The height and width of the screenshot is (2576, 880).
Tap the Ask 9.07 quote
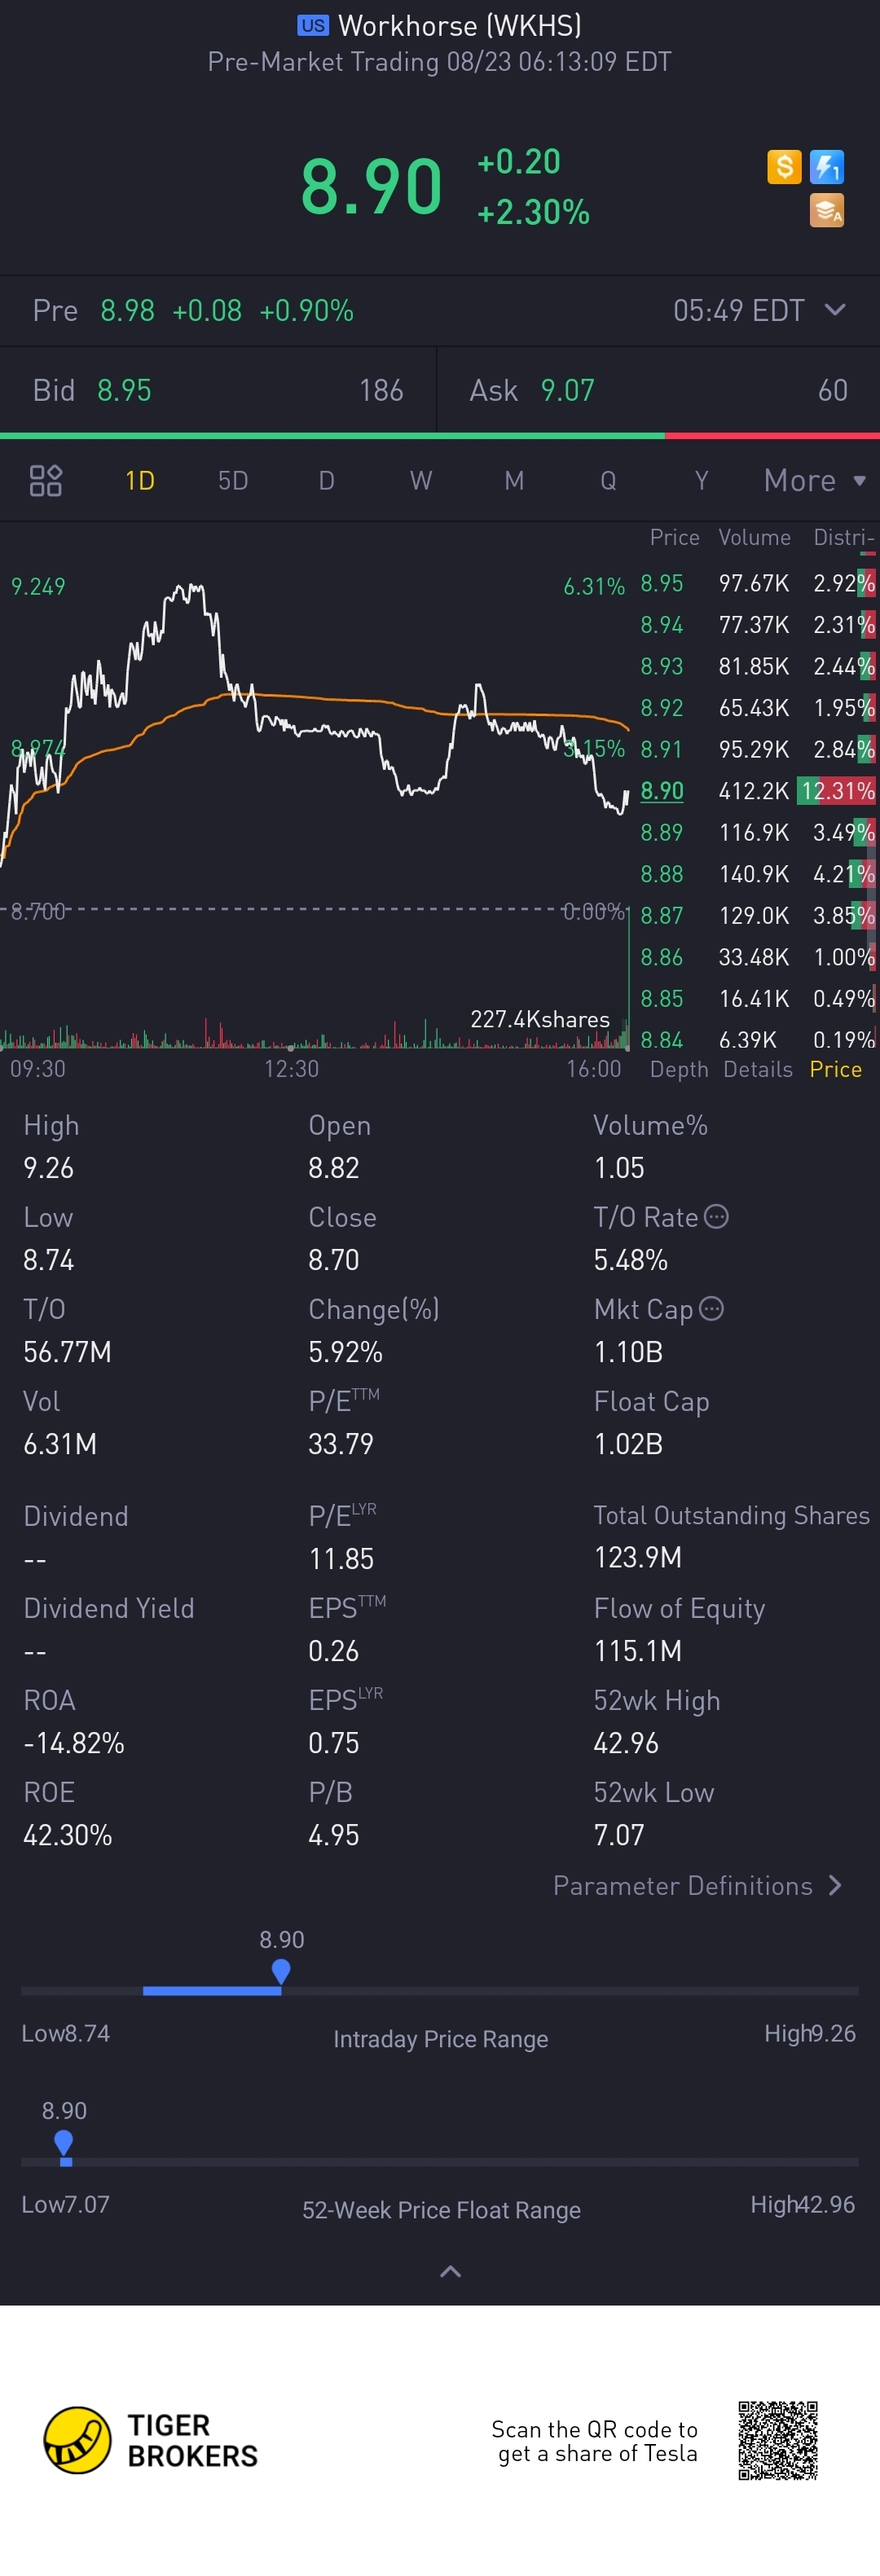pos(658,390)
